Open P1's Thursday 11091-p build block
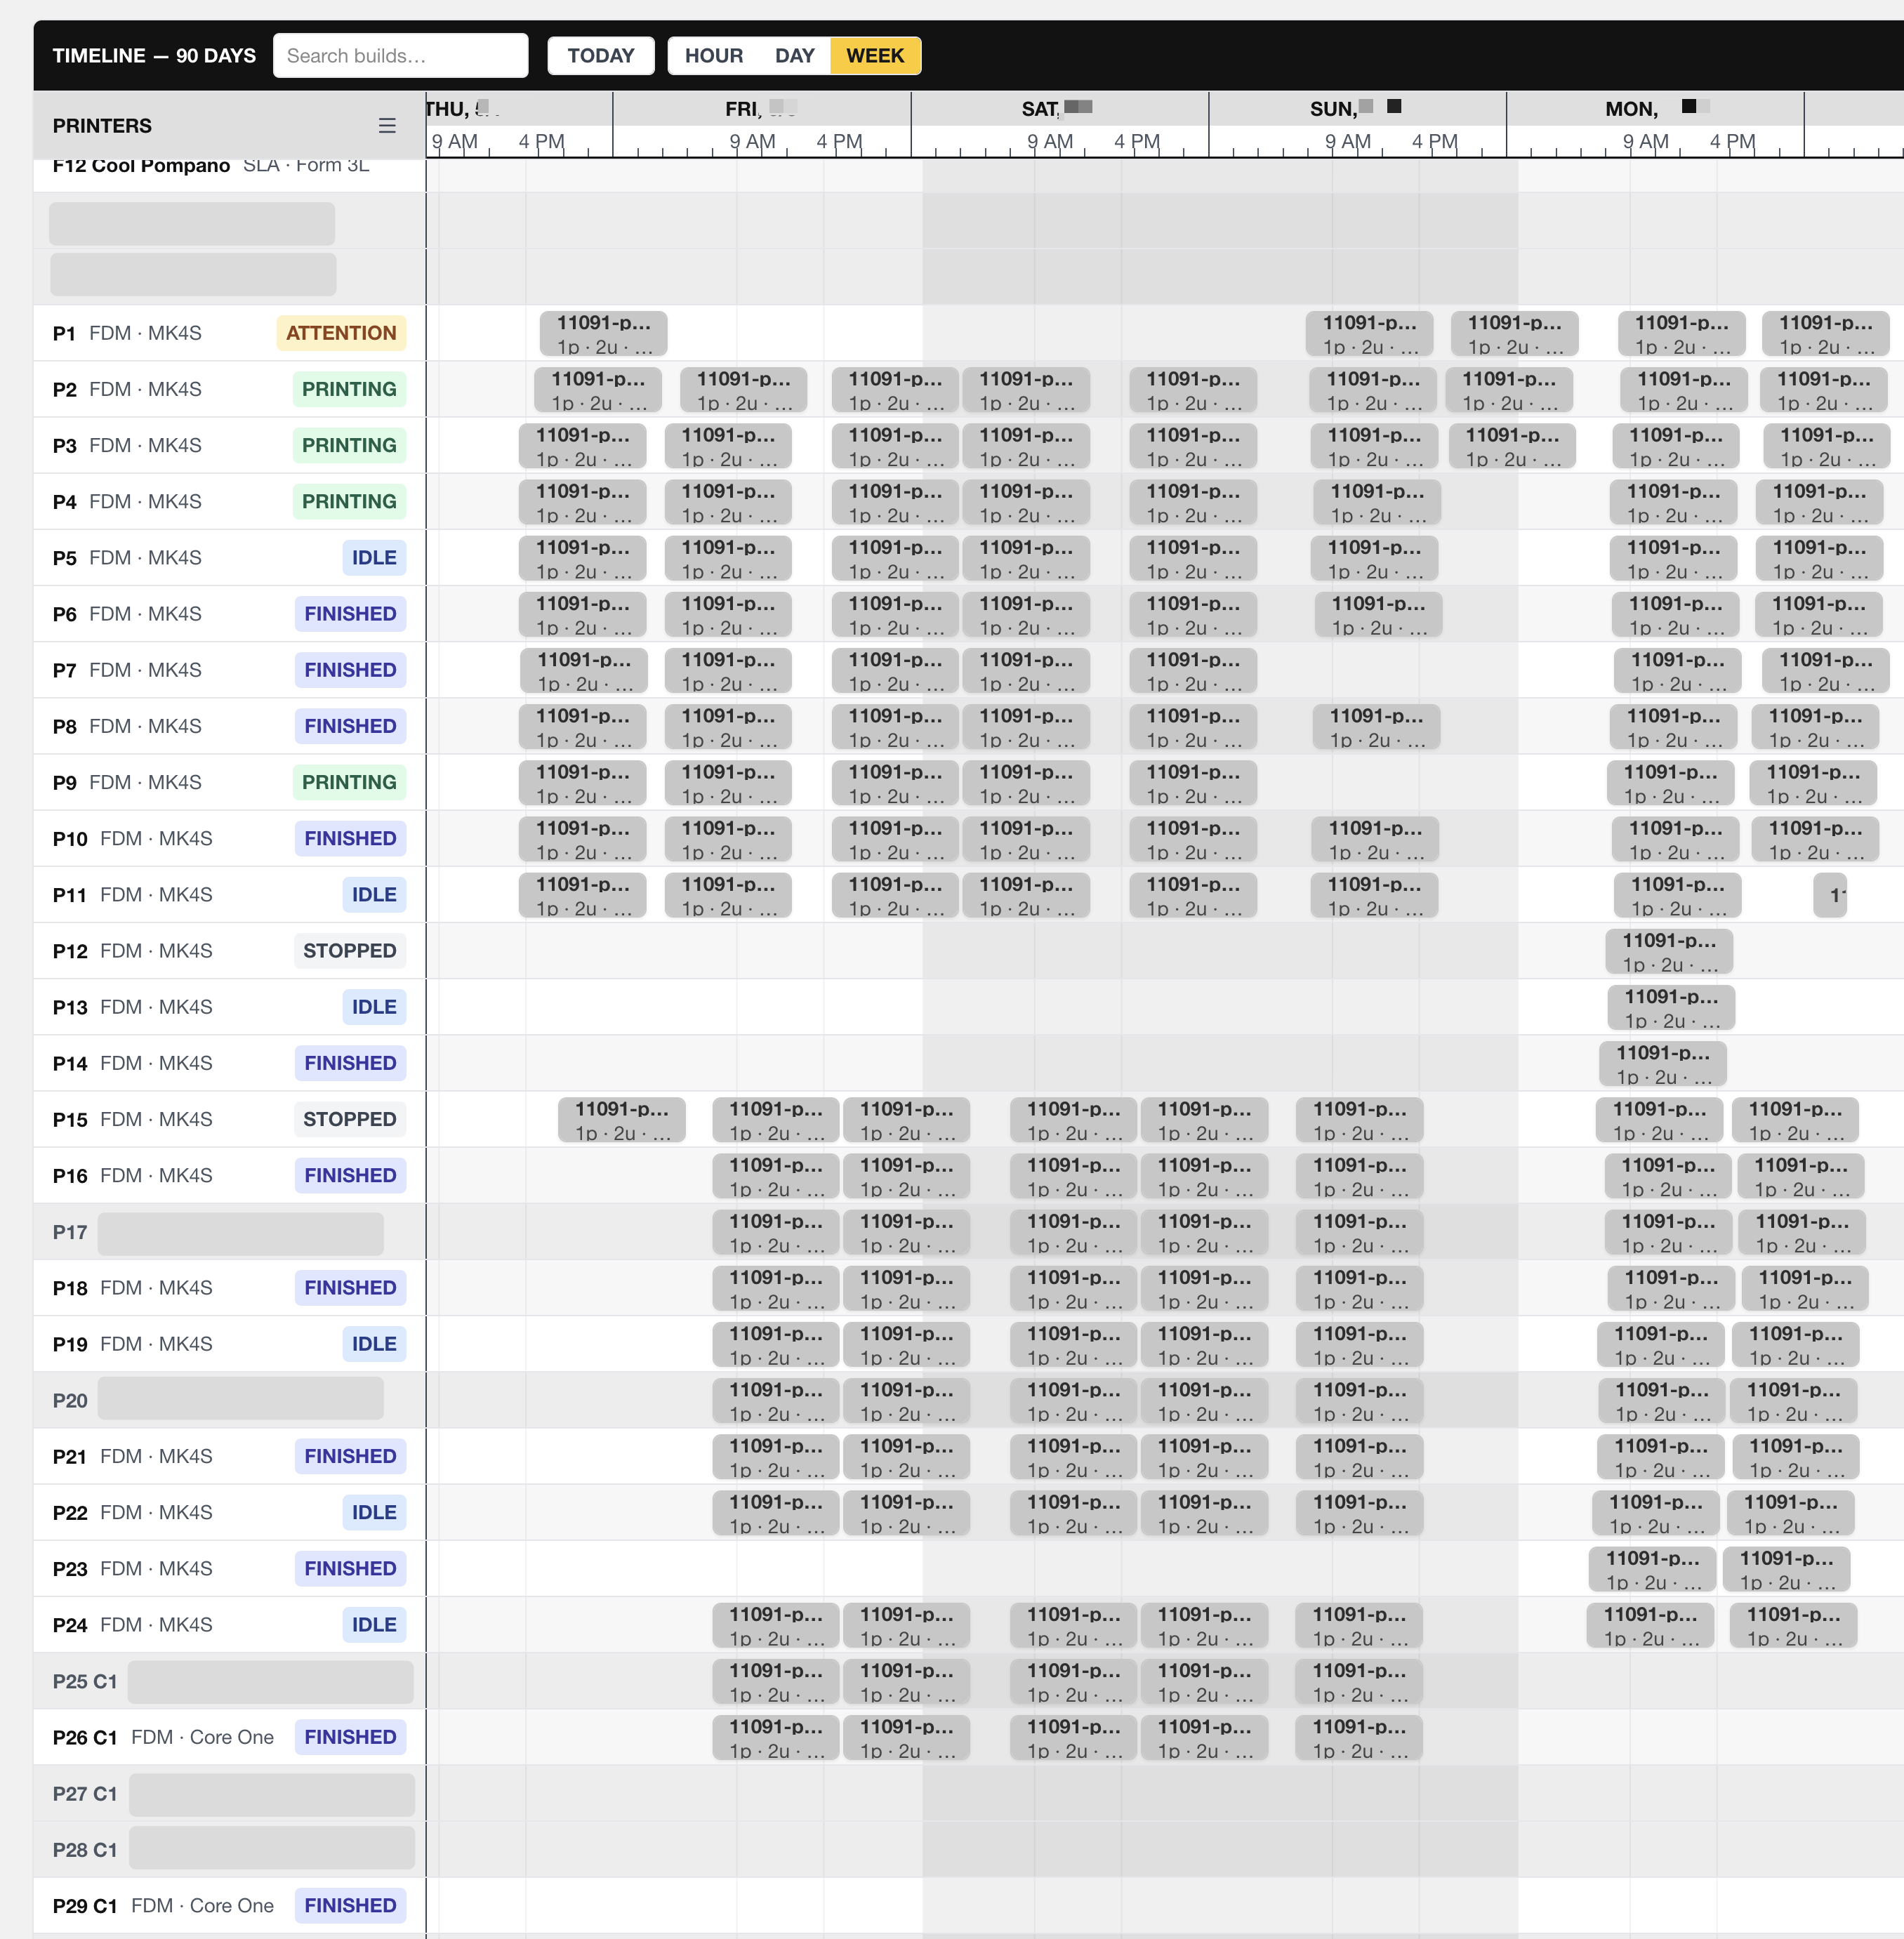Image resolution: width=1904 pixels, height=1939 pixels. click(x=603, y=334)
